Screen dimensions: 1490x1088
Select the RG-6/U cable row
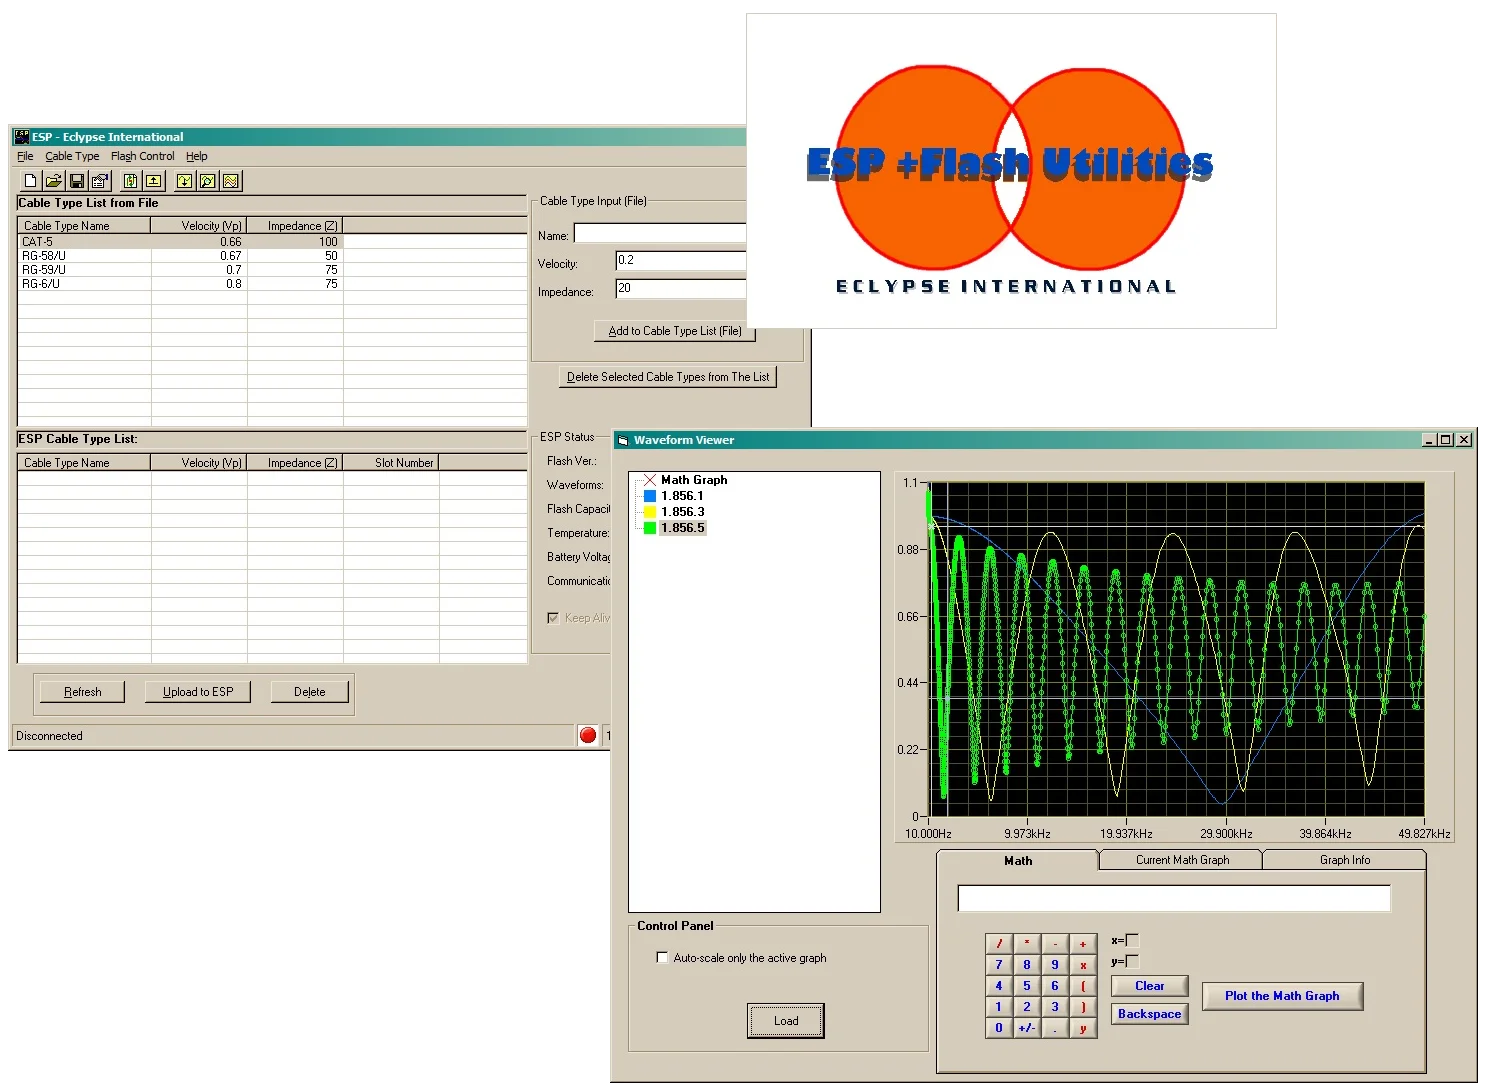(x=272, y=284)
